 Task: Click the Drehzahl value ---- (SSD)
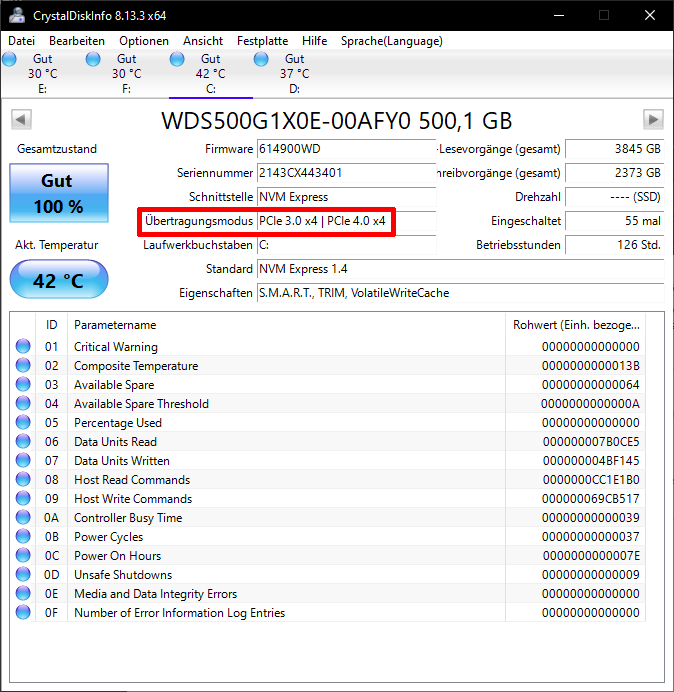point(614,197)
